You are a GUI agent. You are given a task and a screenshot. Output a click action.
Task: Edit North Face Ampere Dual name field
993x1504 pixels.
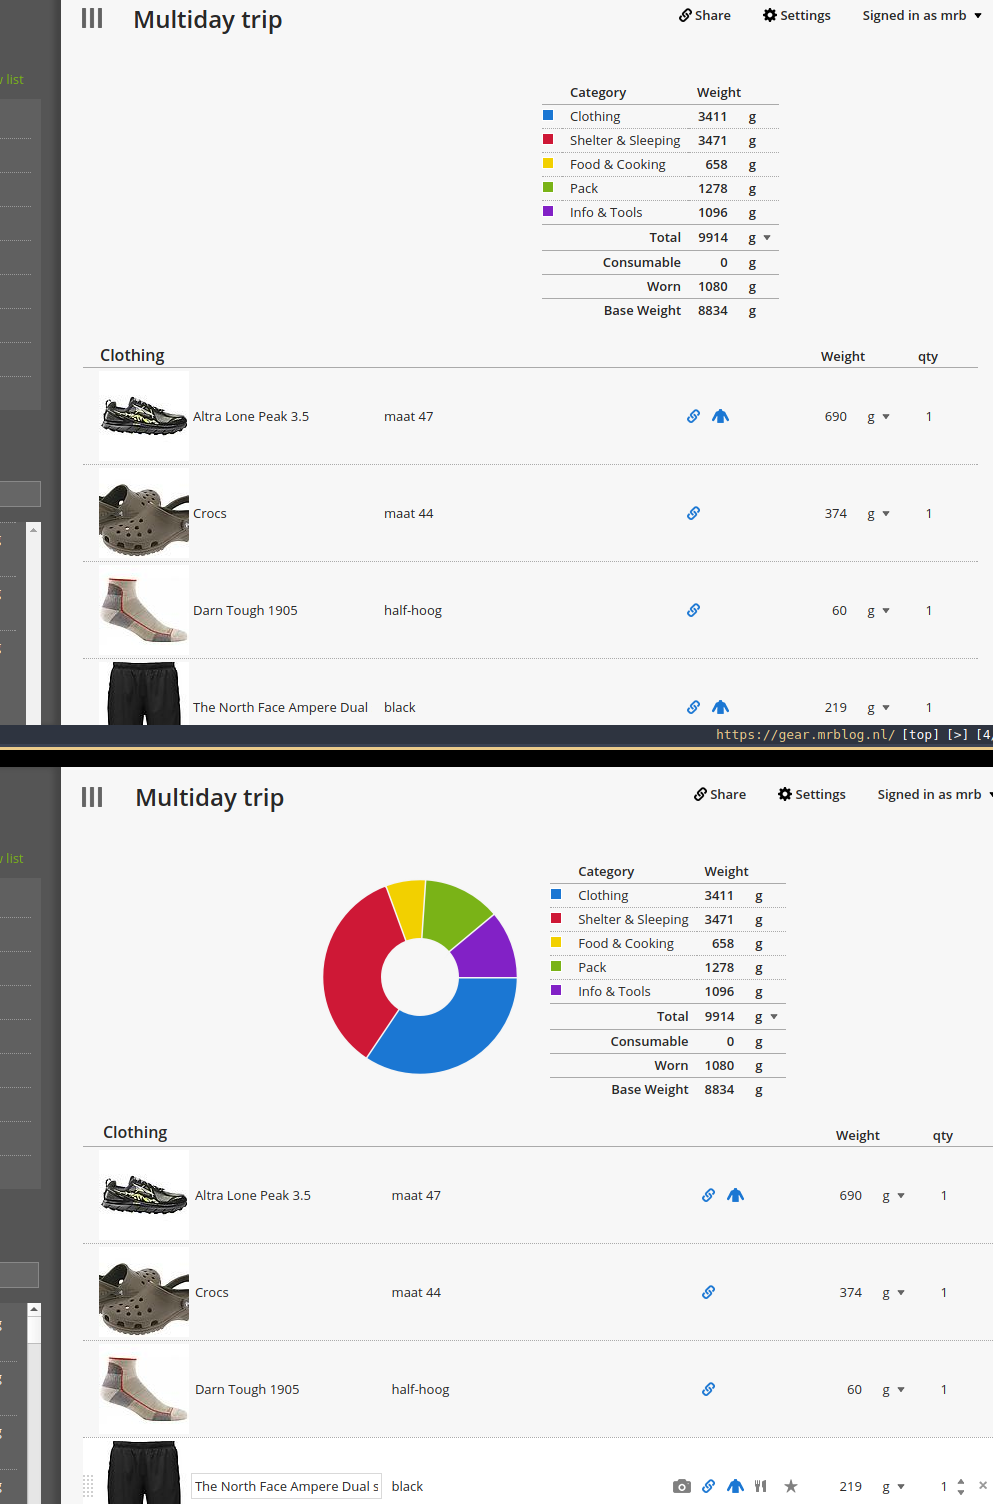pos(286,1486)
